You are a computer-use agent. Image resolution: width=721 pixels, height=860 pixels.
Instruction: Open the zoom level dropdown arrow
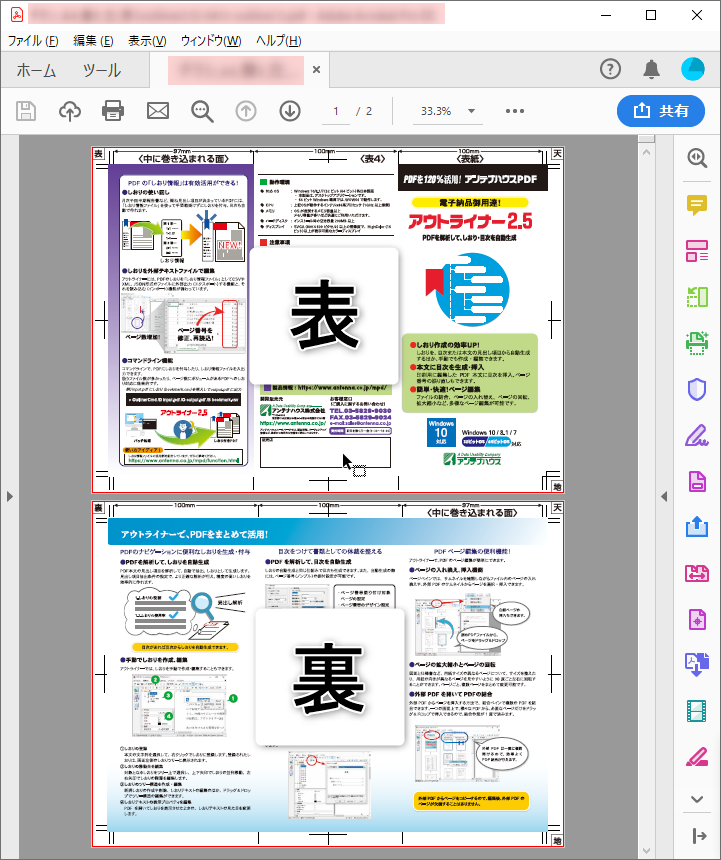pos(471,111)
